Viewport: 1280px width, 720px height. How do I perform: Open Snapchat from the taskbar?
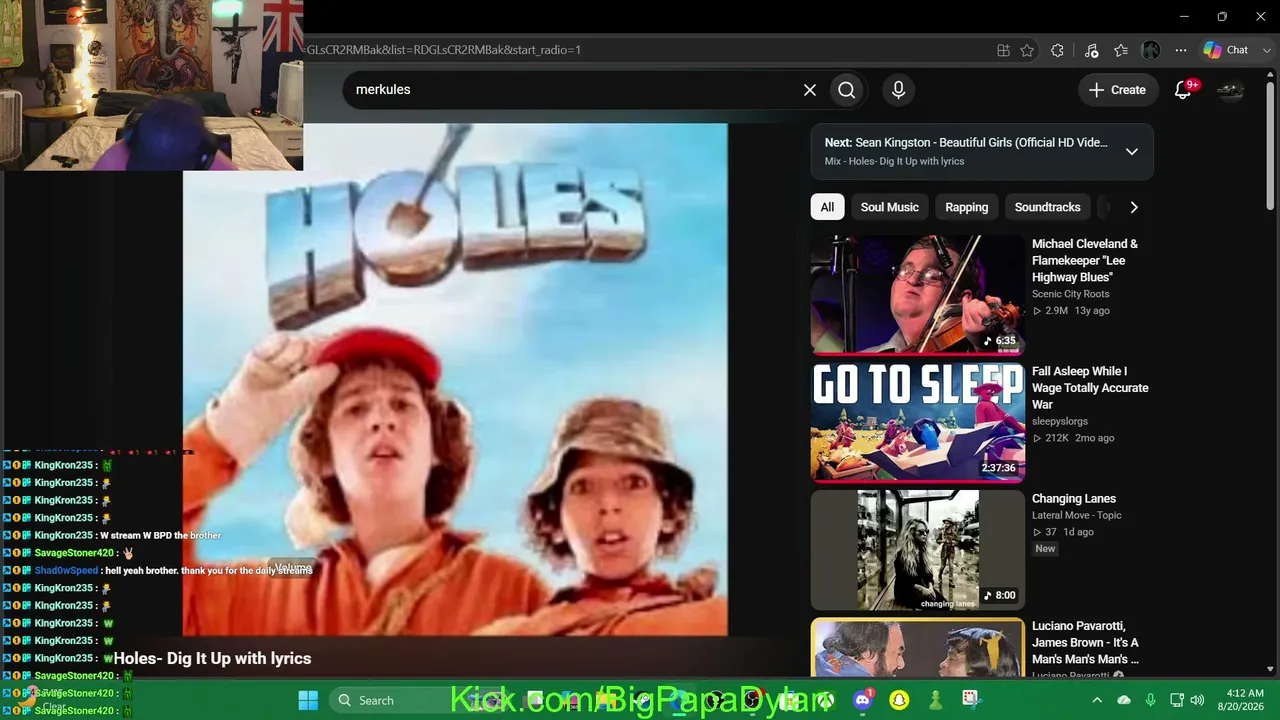(899, 700)
